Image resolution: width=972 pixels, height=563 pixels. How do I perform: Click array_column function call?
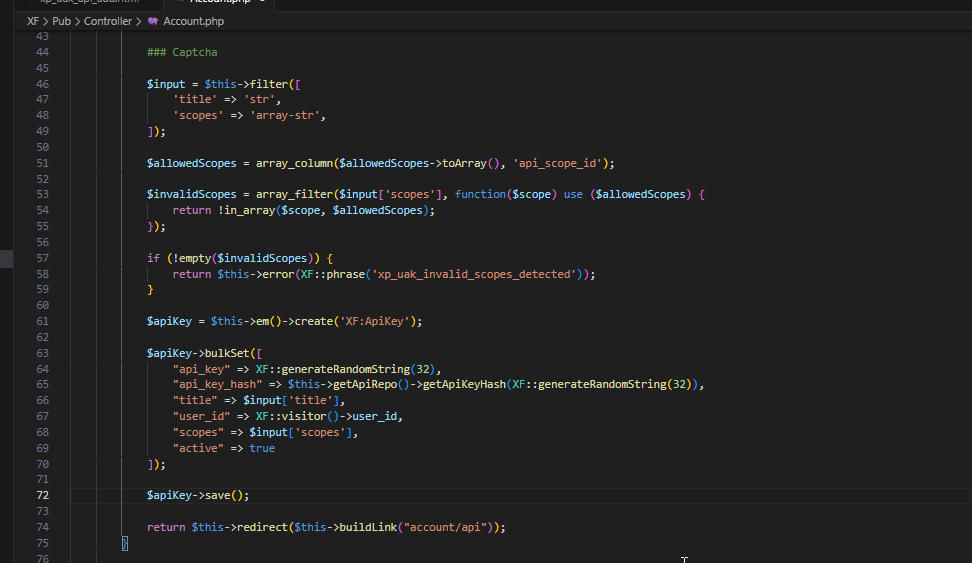[294, 164]
